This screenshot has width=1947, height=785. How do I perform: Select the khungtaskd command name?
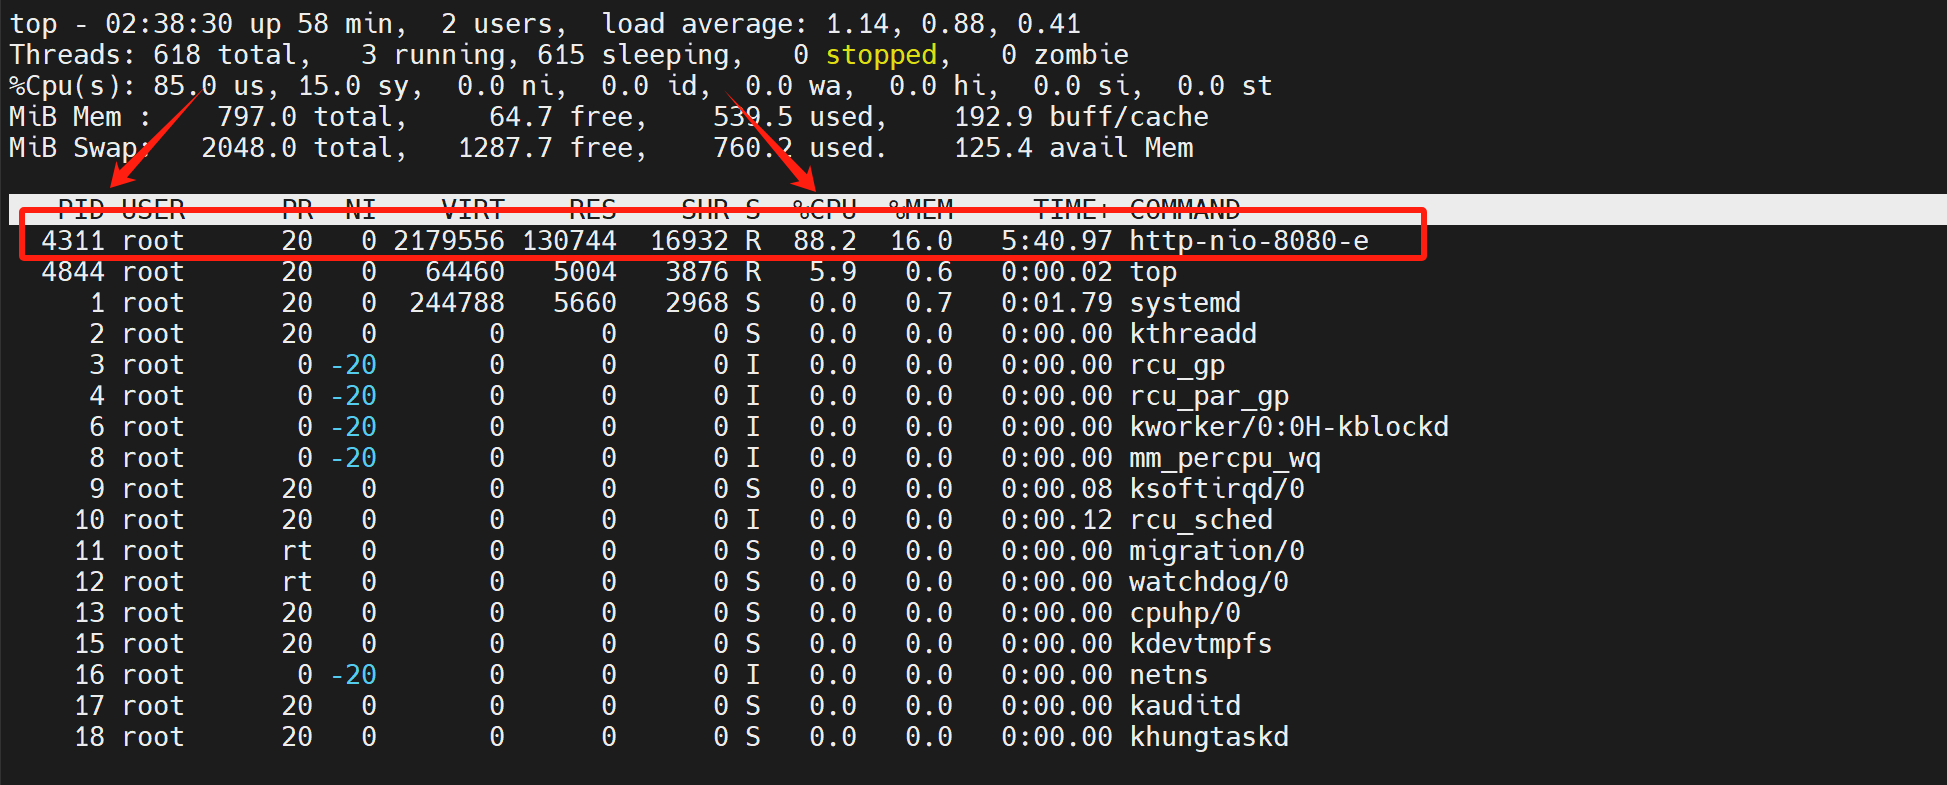[1209, 737]
